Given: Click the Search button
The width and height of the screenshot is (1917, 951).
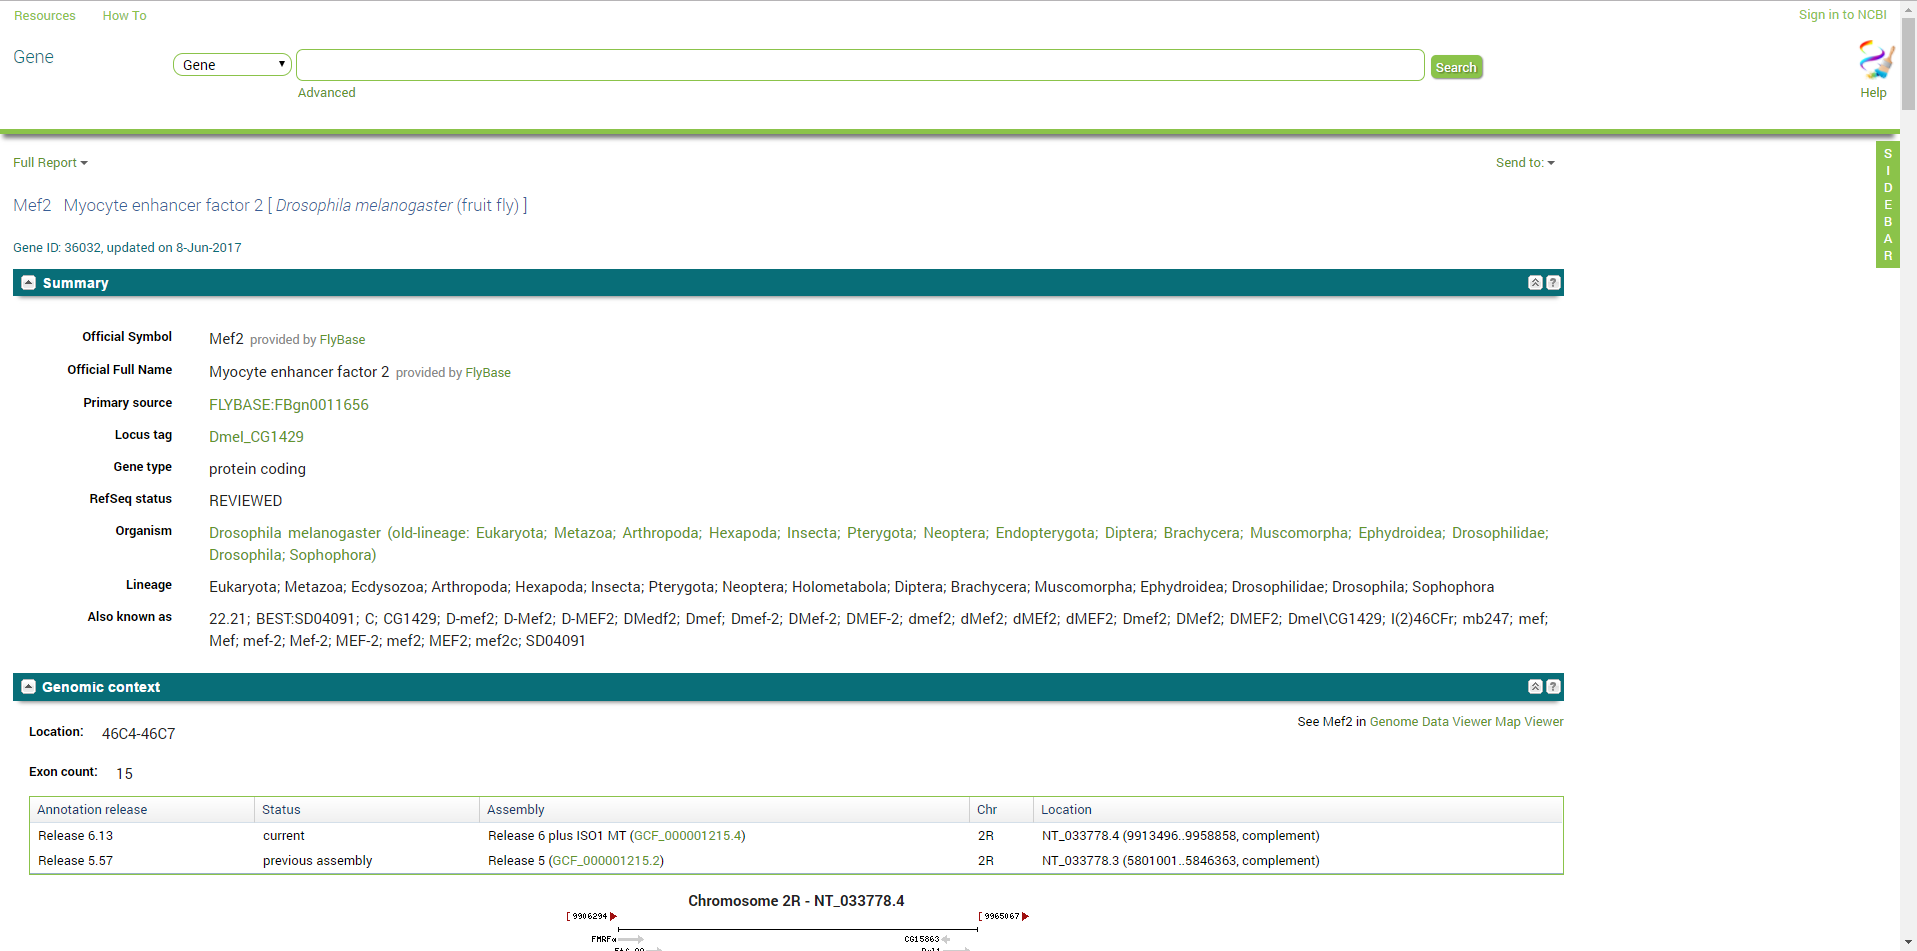Looking at the screenshot, I should pos(1456,67).
